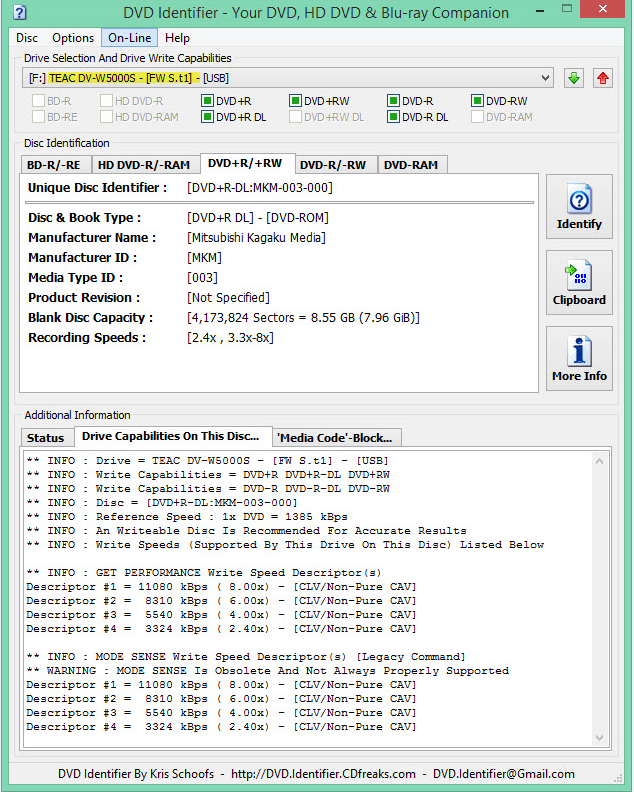Toggle the DVD-RW checkbox
This screenshot has height=792, width=634.
(477, 101)
